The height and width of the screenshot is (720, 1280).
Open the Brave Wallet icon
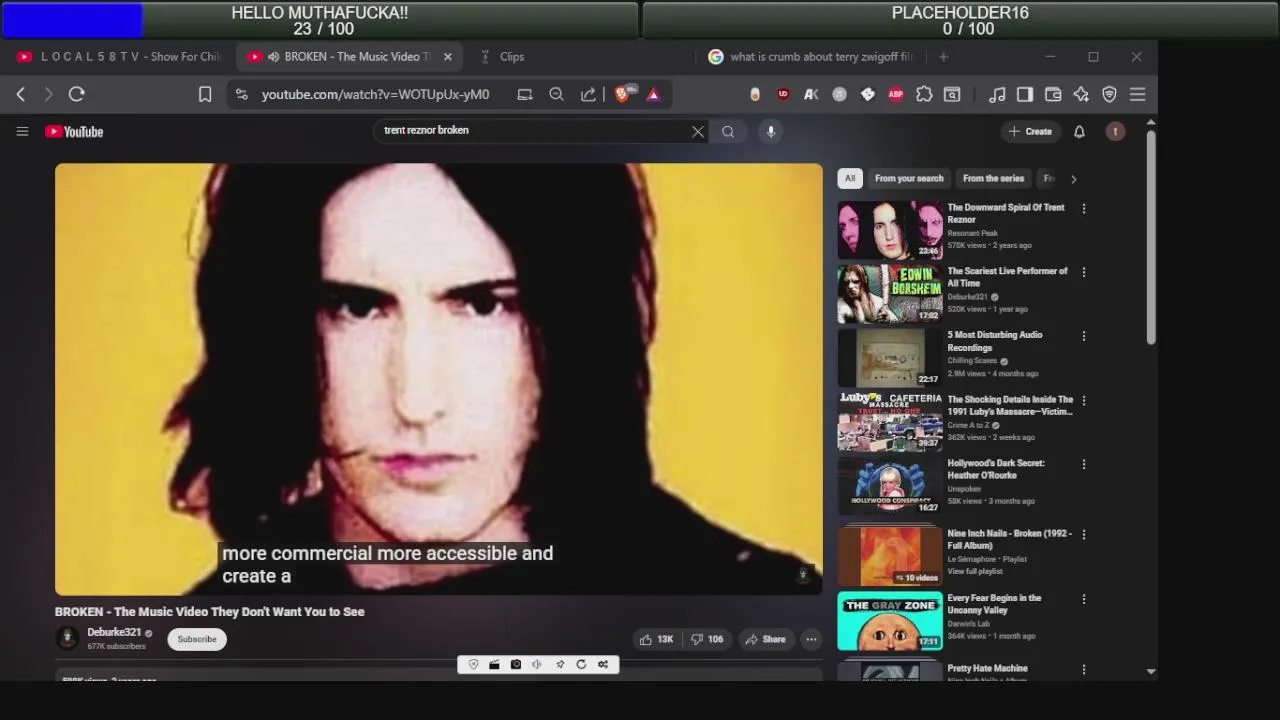[x=1053, y=94]
